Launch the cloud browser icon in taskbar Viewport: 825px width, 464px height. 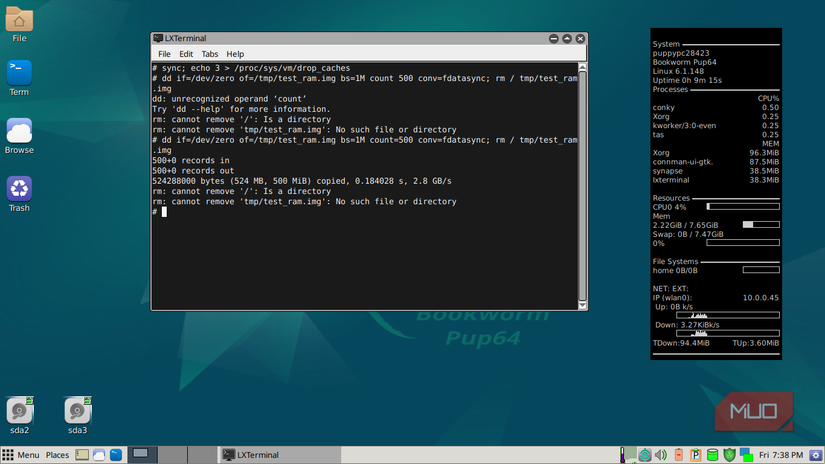click(99, 455)
